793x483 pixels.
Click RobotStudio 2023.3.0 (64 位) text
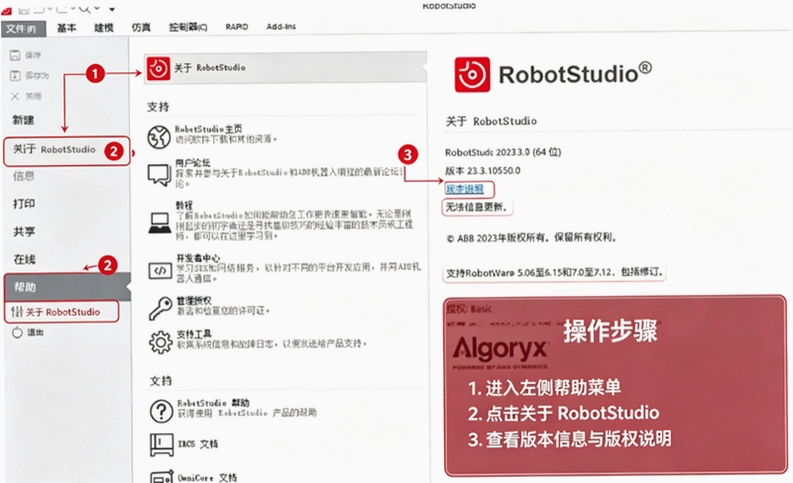[x=503, y=152]
